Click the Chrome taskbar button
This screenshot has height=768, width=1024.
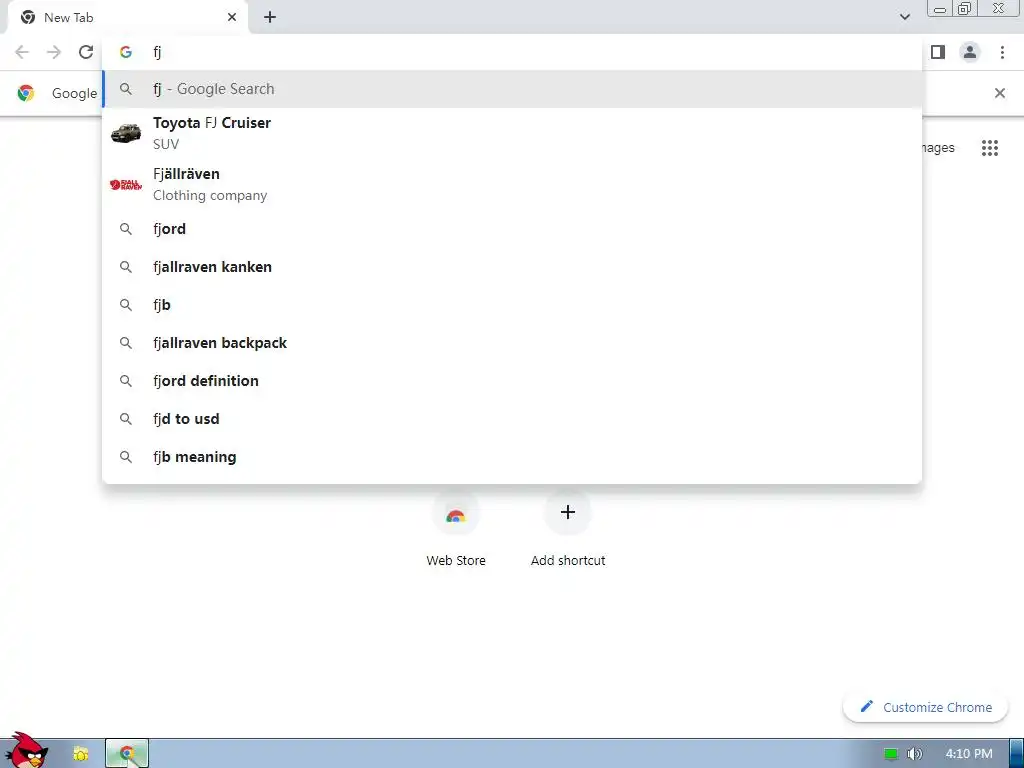point(127,754)
